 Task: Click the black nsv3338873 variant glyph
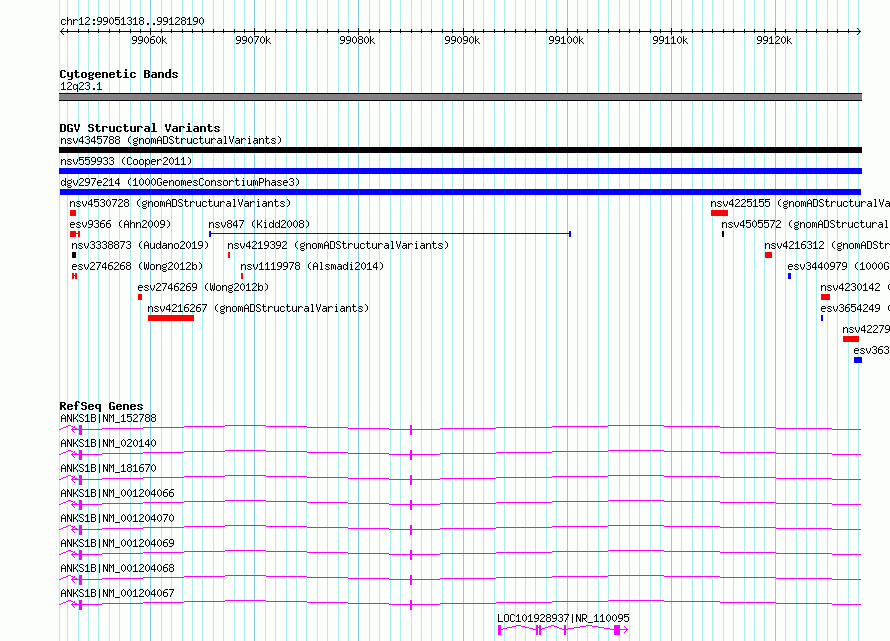click(x=74, y=255)
